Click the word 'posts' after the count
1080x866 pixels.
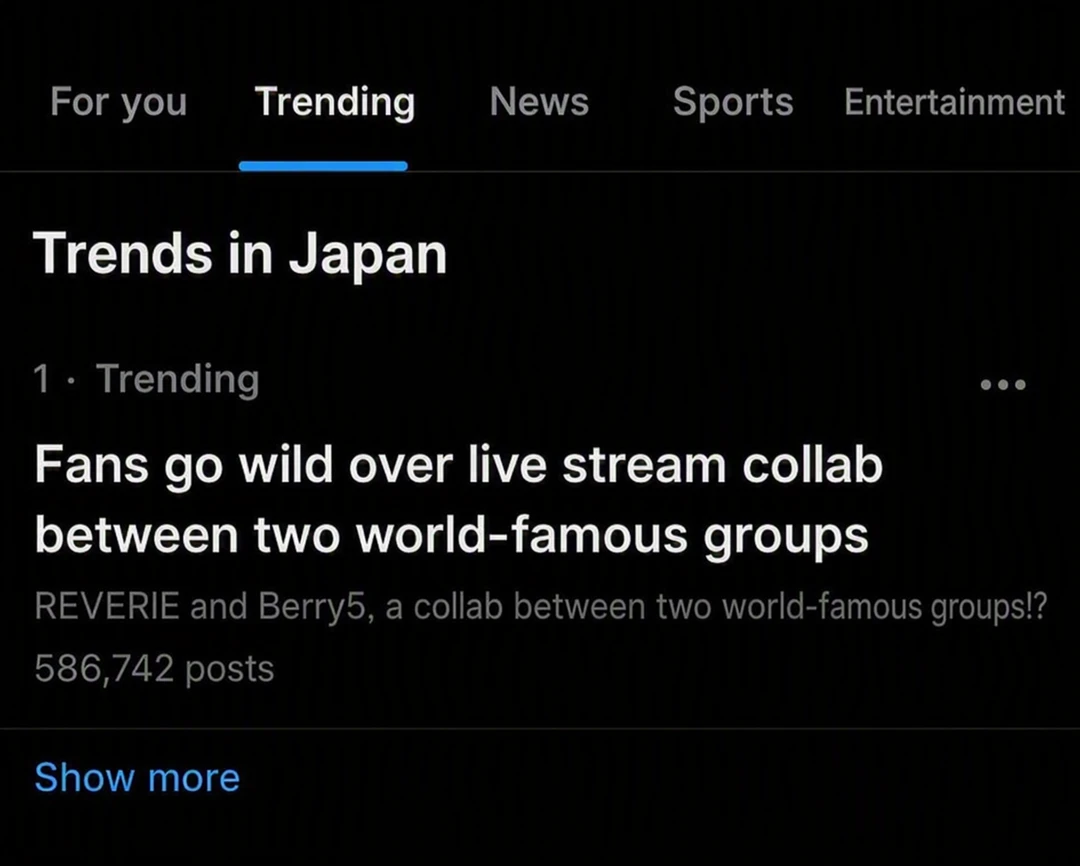coord(230,670)
